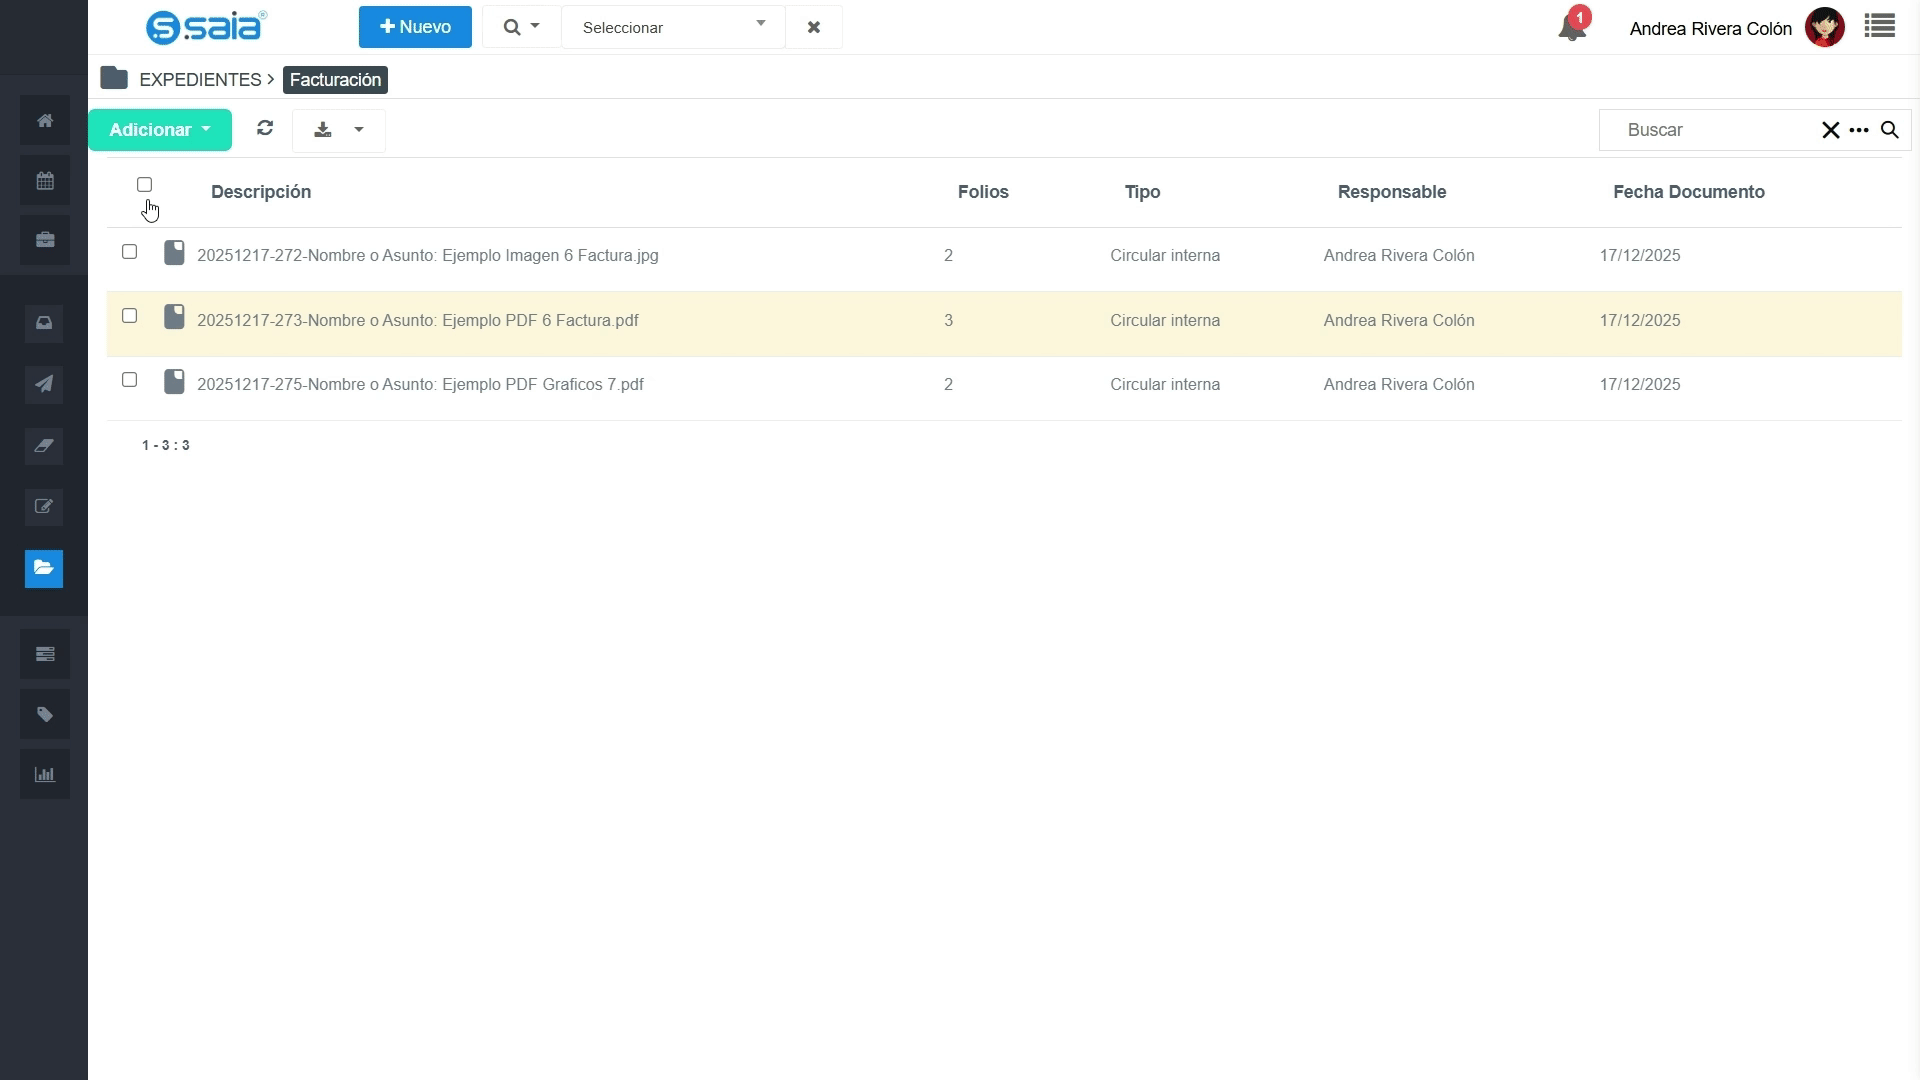Check the Ejemplo PDF Graficos 7.pdf row

(129, 380)
